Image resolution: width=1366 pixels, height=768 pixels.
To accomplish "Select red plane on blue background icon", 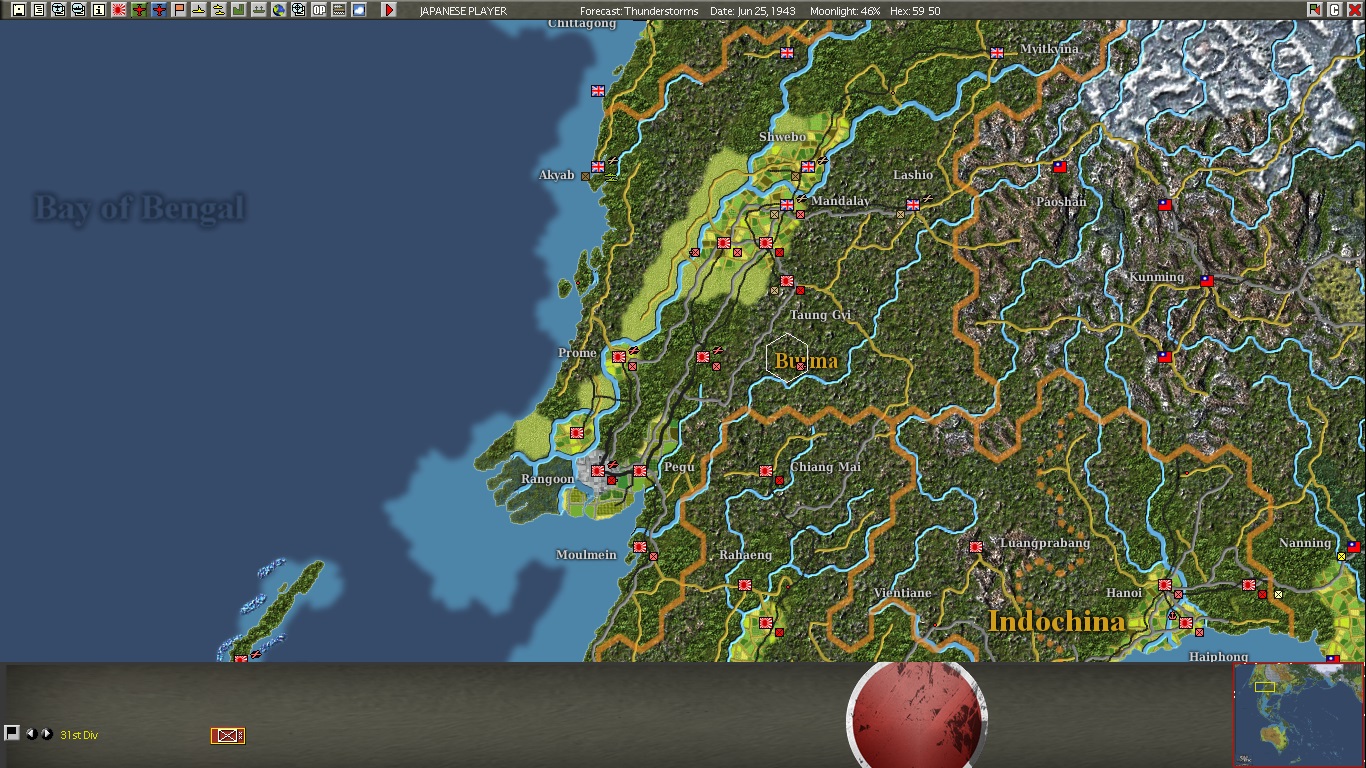I will (x=159, y=10).
